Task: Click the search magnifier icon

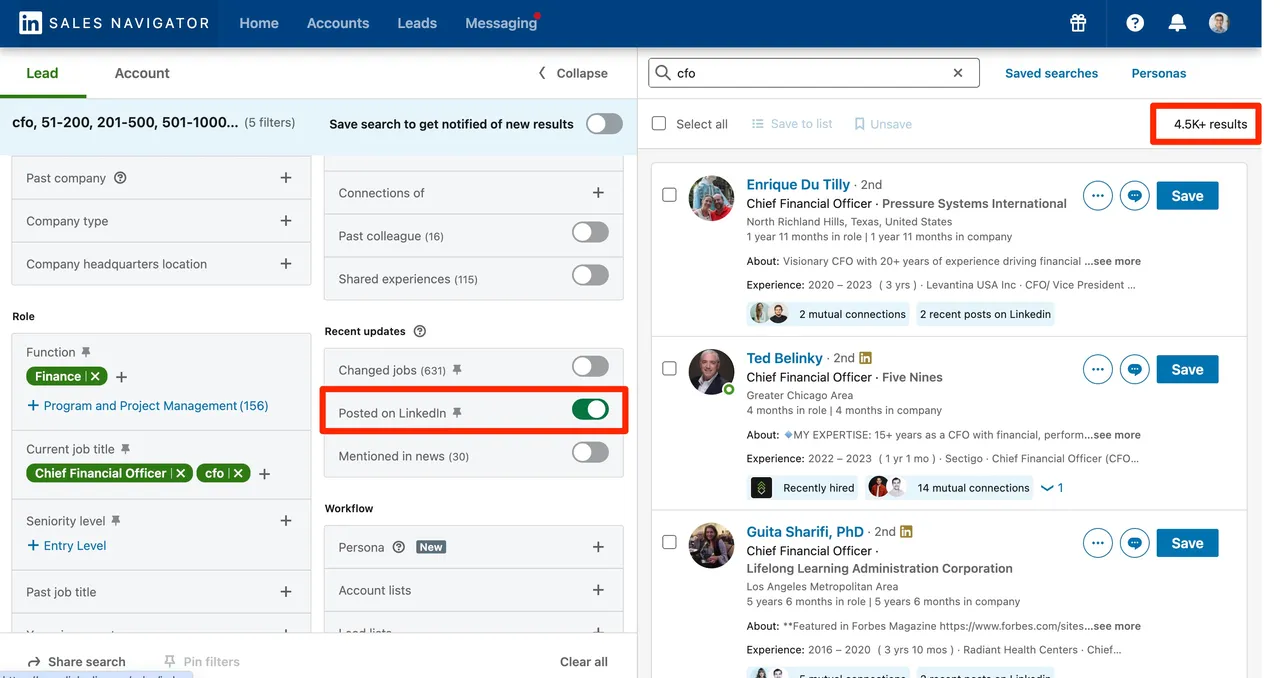Action: 662,73
